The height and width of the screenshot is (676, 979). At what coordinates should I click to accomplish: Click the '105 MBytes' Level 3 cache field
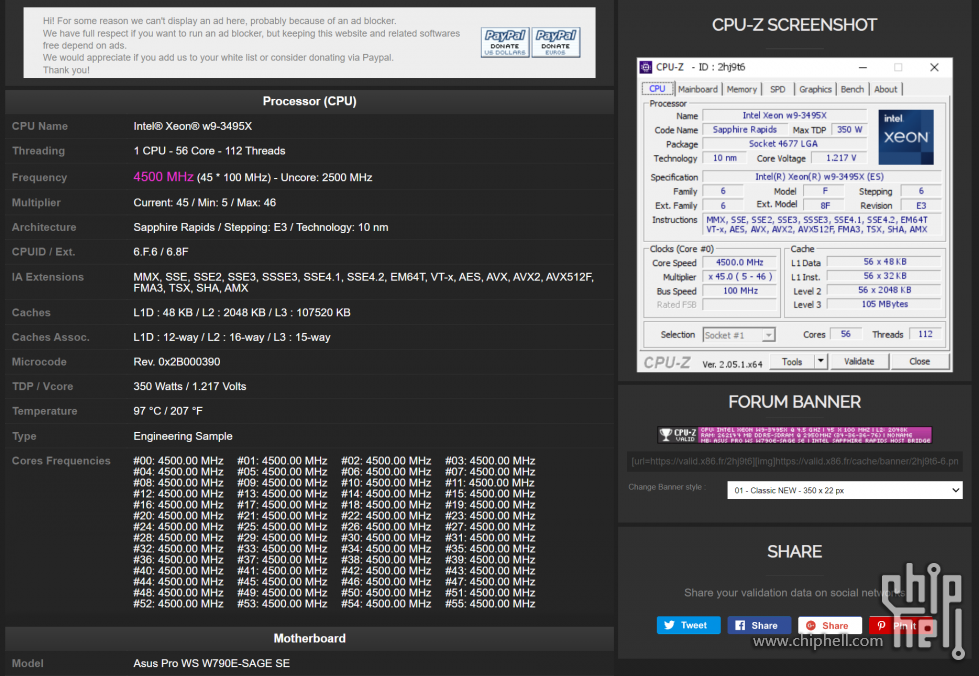884,305
